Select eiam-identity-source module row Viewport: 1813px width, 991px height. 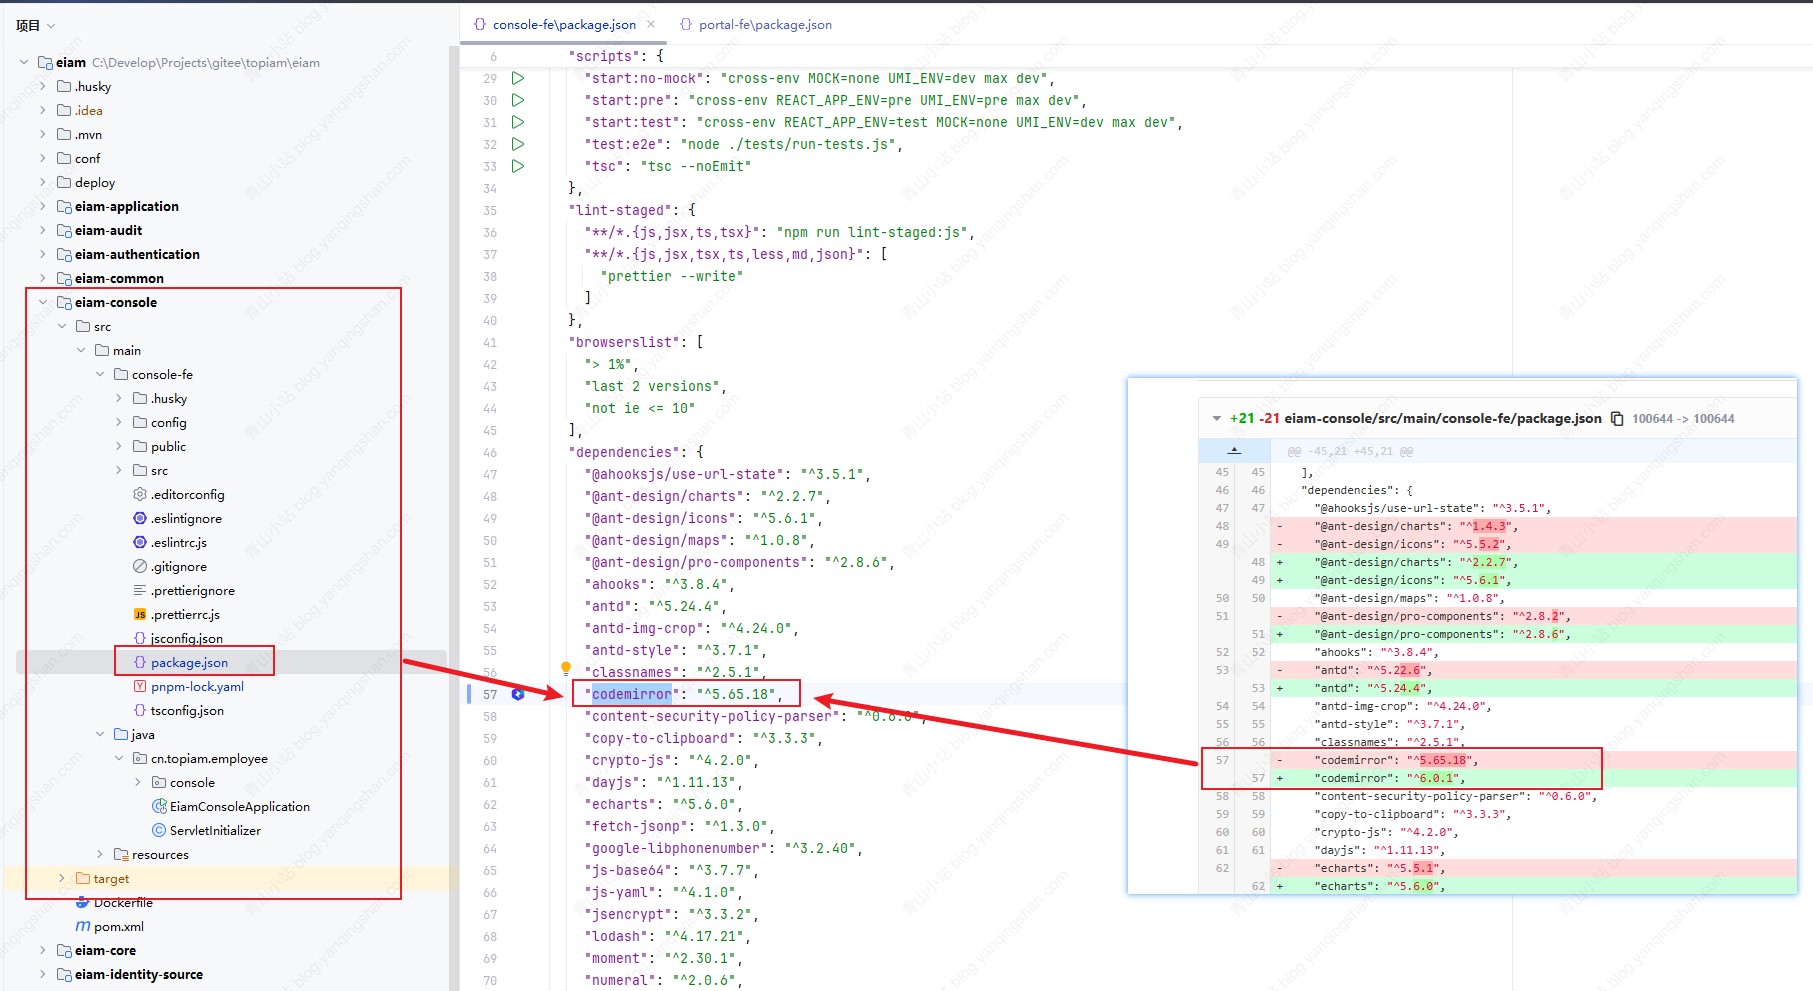coord(138,974)
